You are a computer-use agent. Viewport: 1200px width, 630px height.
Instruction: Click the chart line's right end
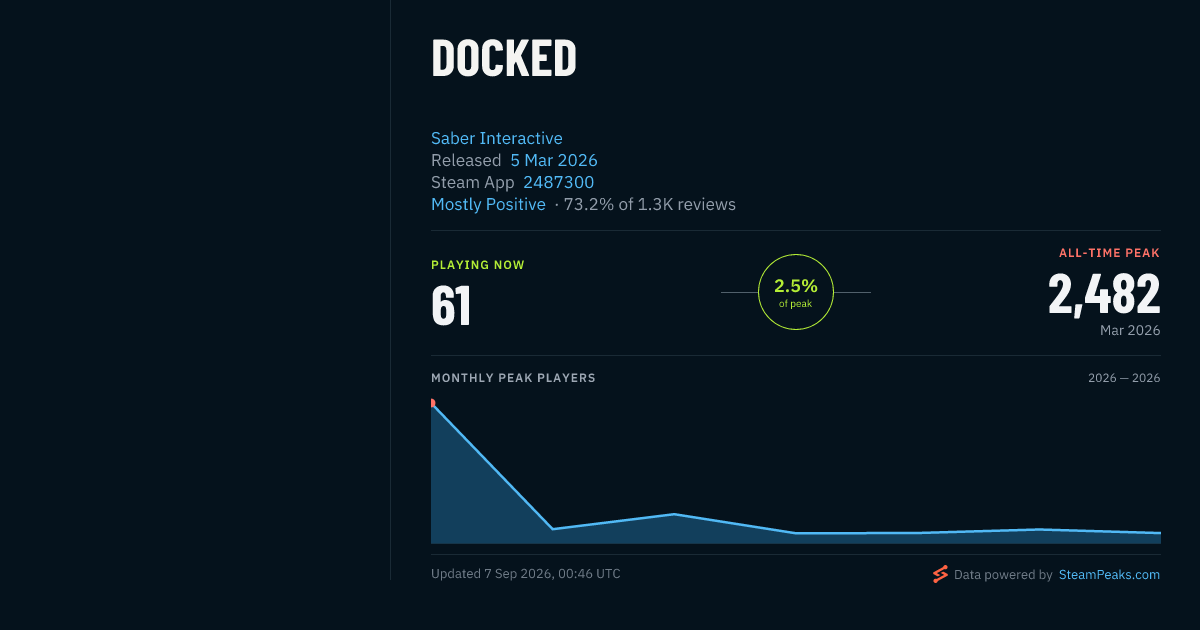(x=1159, y=533)
